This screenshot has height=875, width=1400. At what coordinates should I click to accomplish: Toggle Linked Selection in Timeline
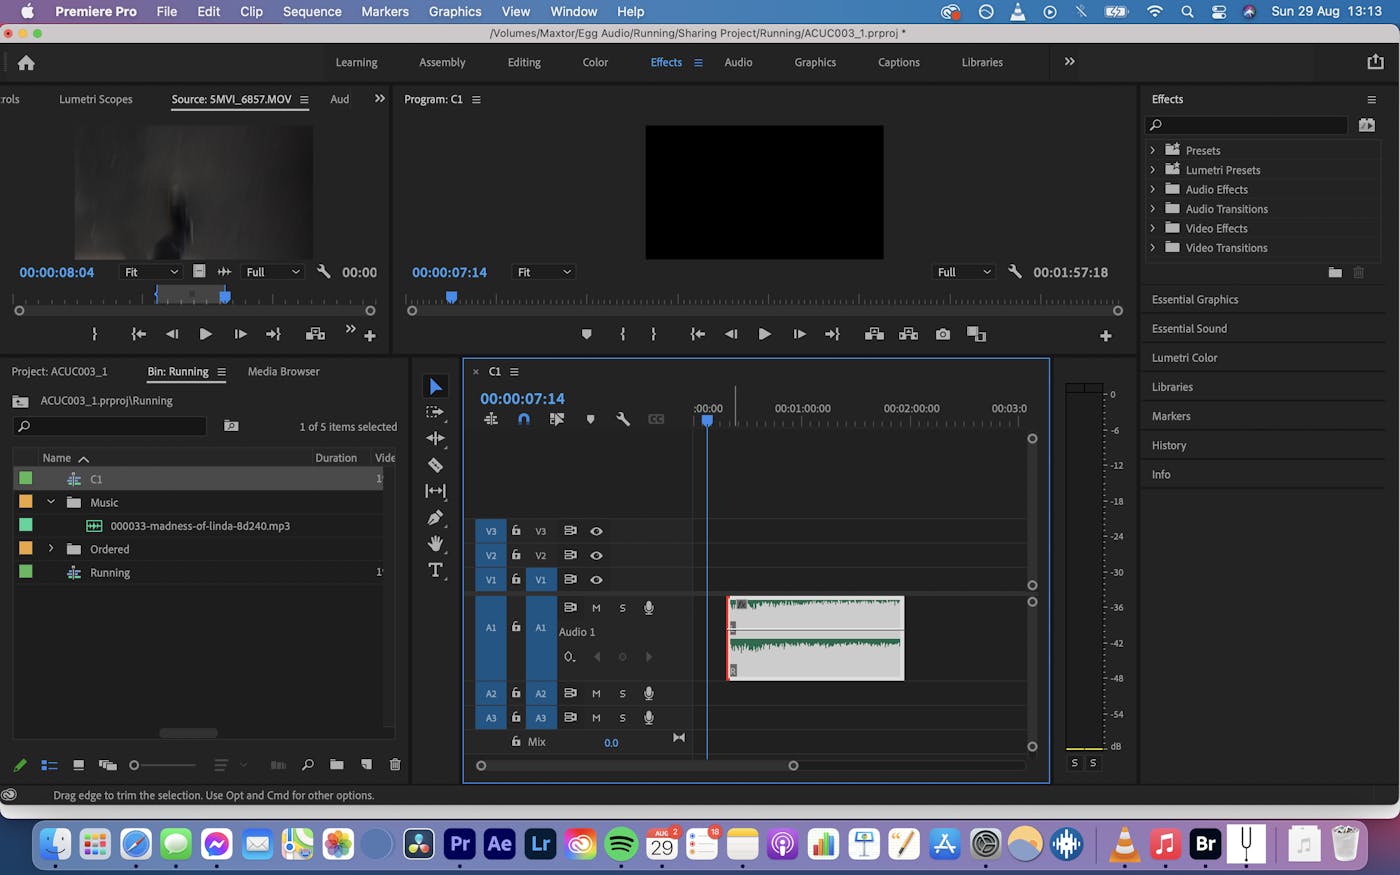coord(557,419)
